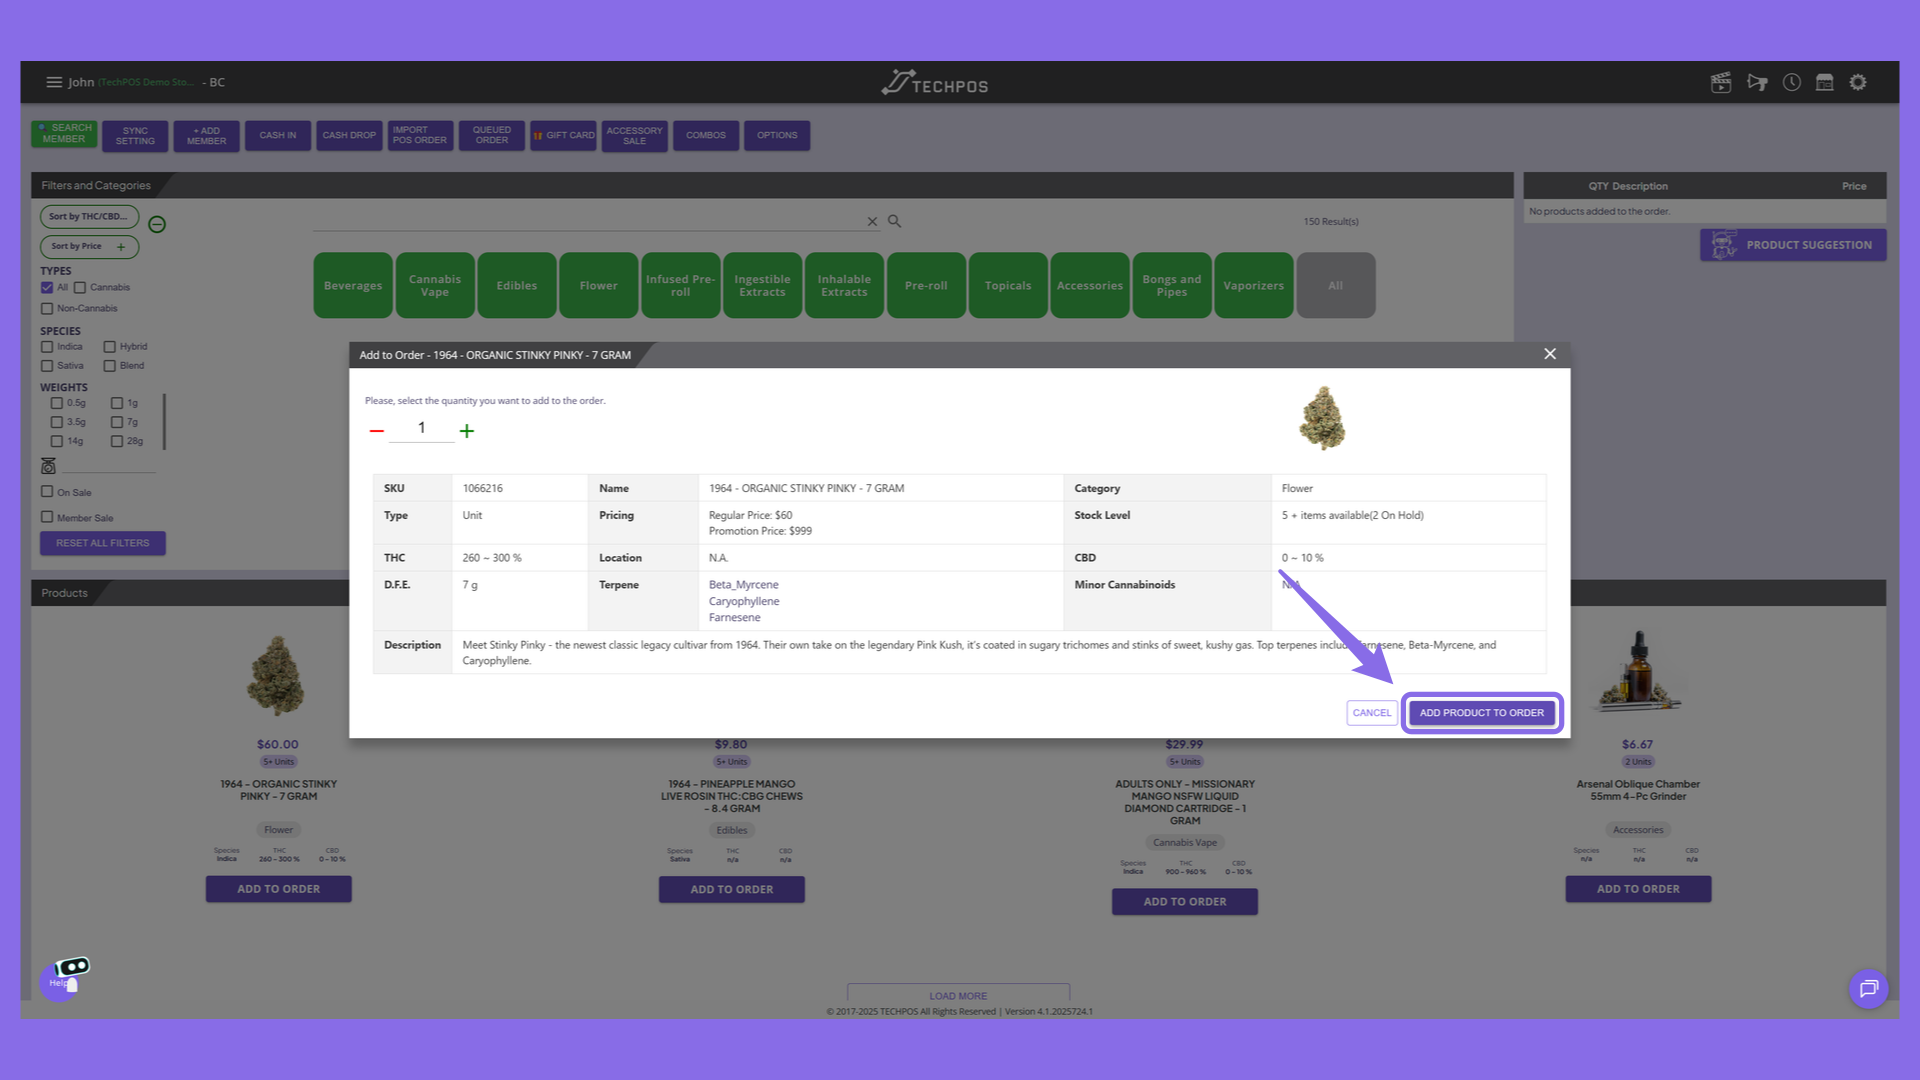Screen dimensions: 1920x1080
Task: Click the Gift Card button
Action: (x=563, y=136)
